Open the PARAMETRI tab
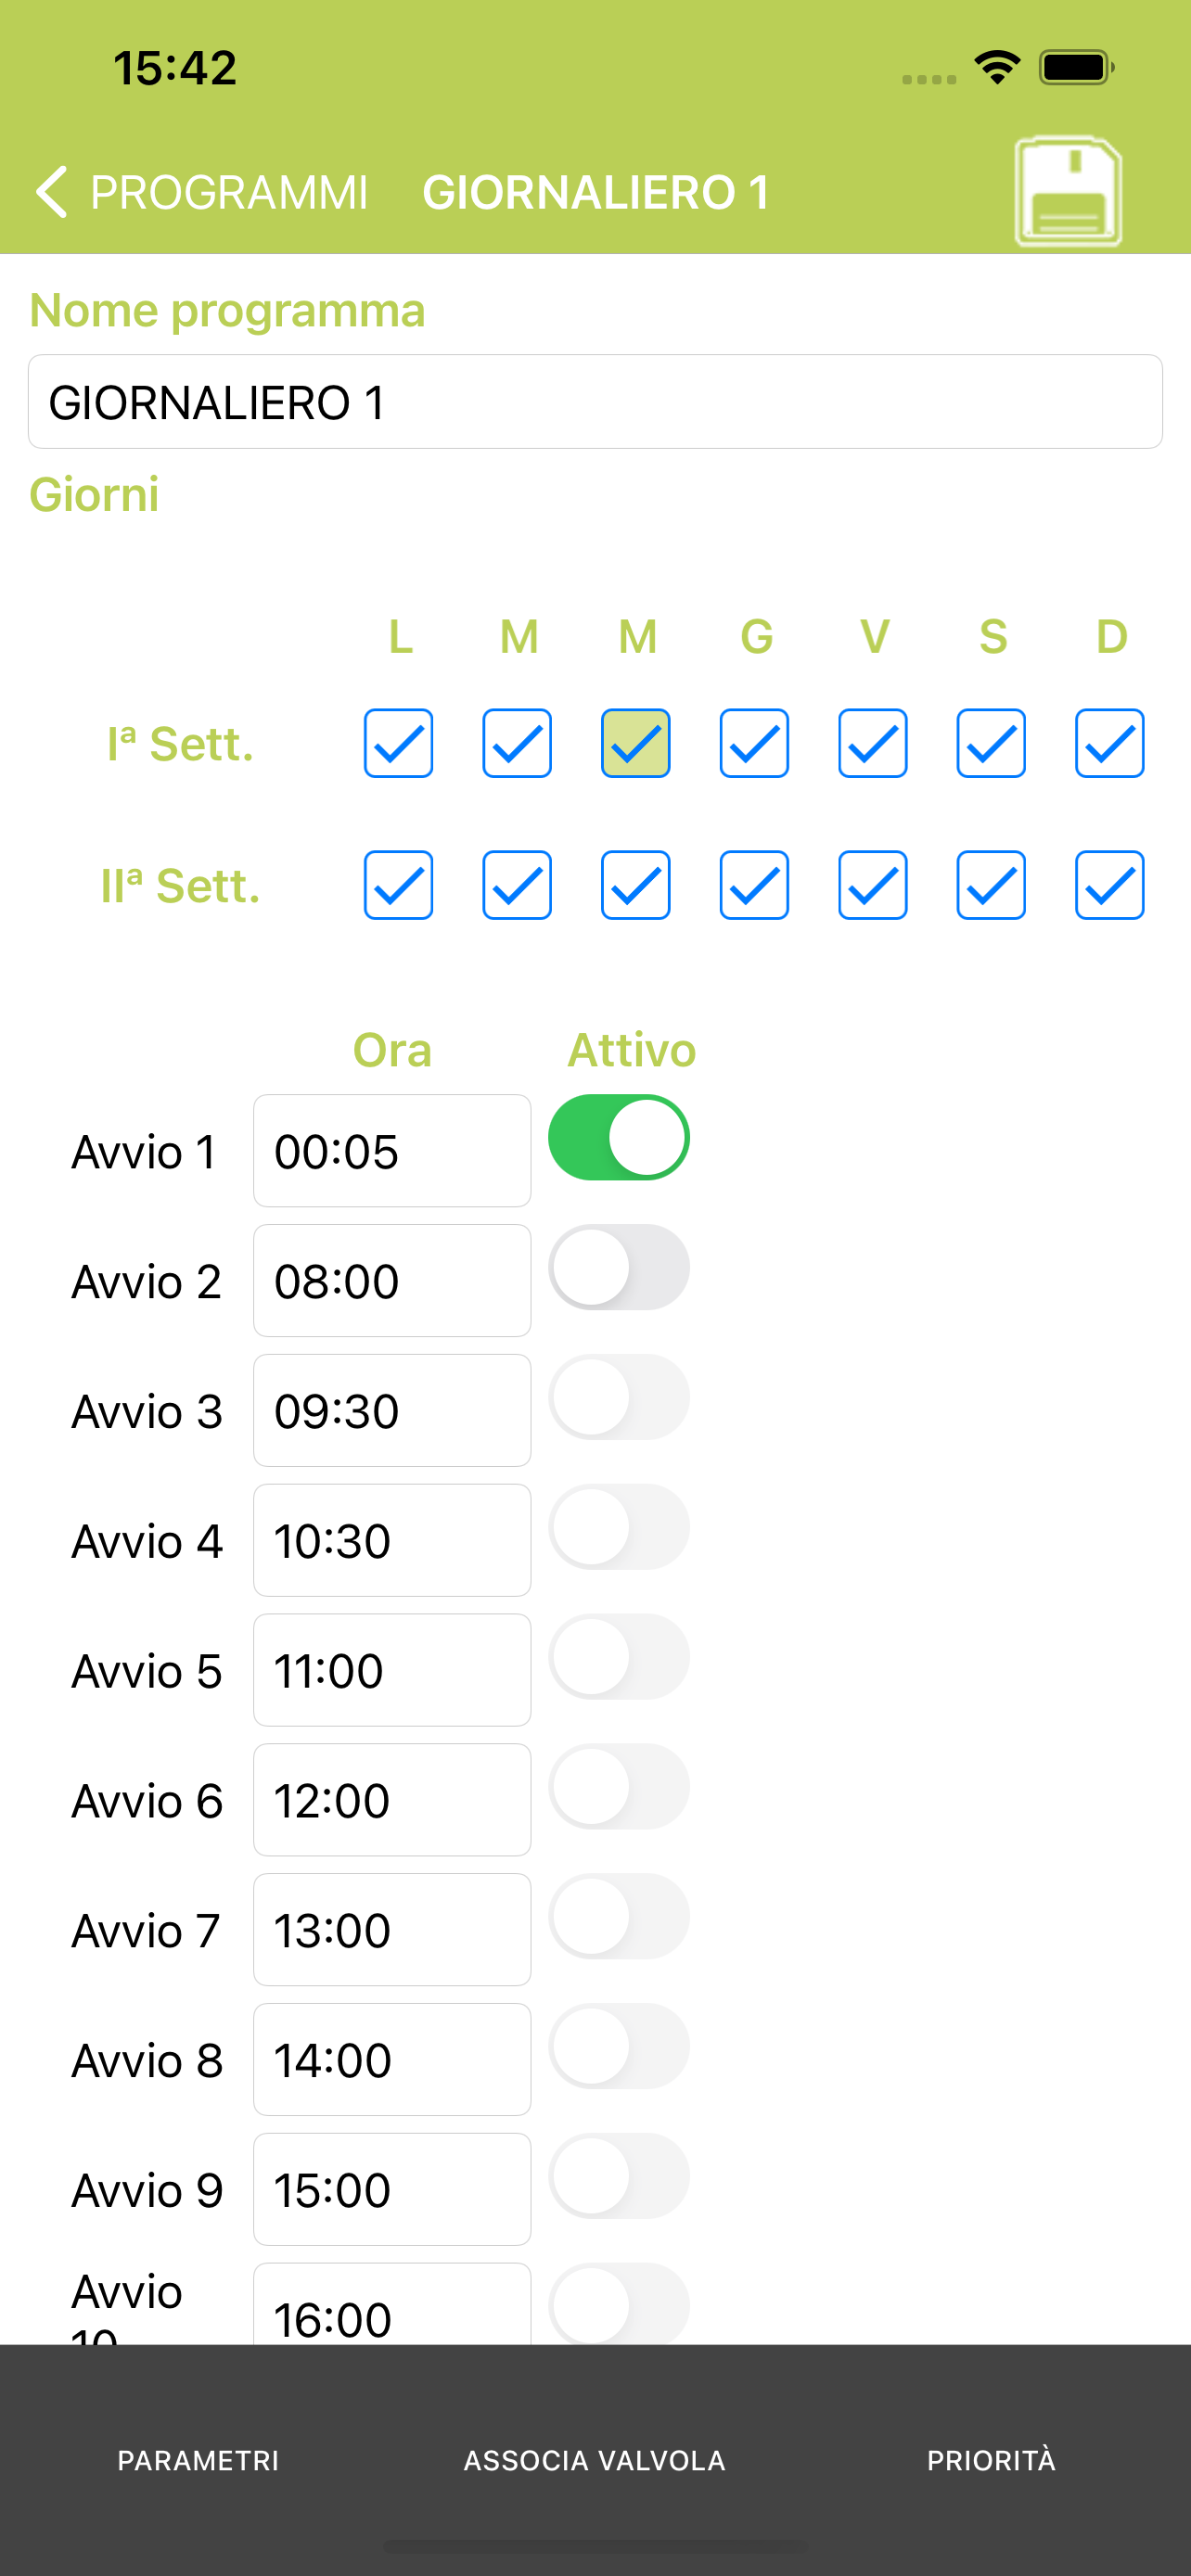 [x=198, y=2460]
